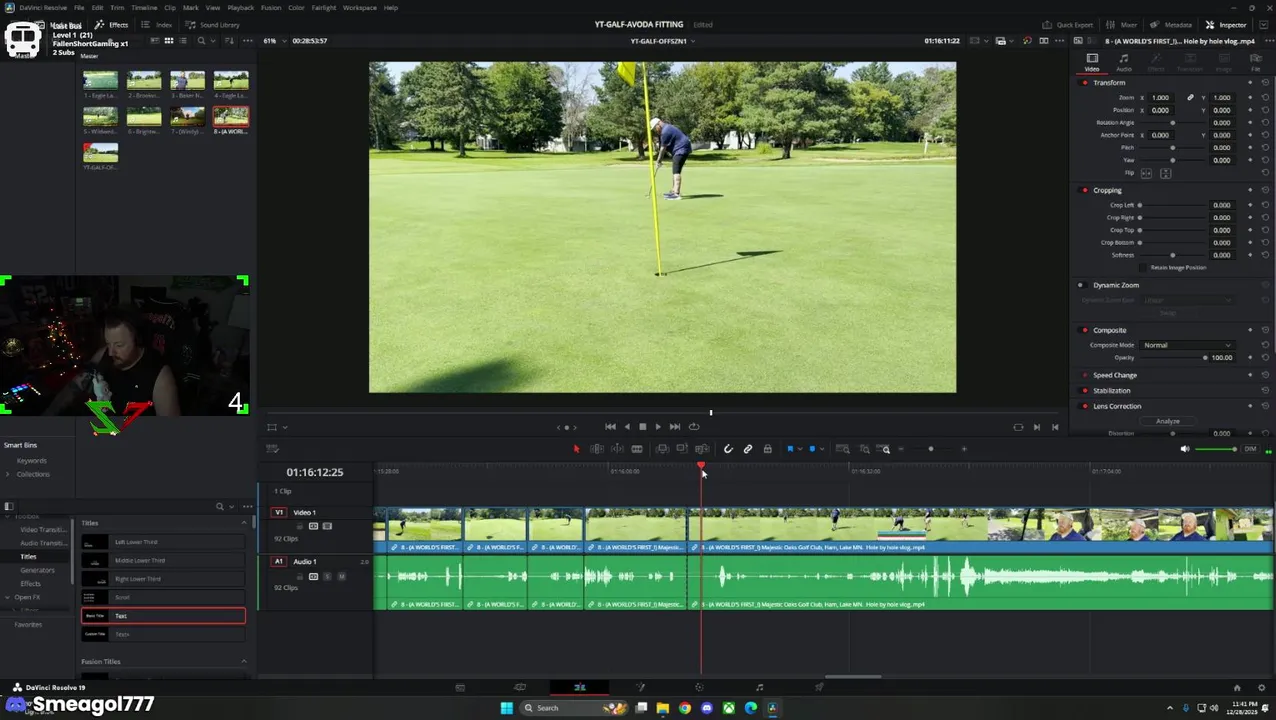
Task: Reset the Transform section
Action: pos(1265,83)
